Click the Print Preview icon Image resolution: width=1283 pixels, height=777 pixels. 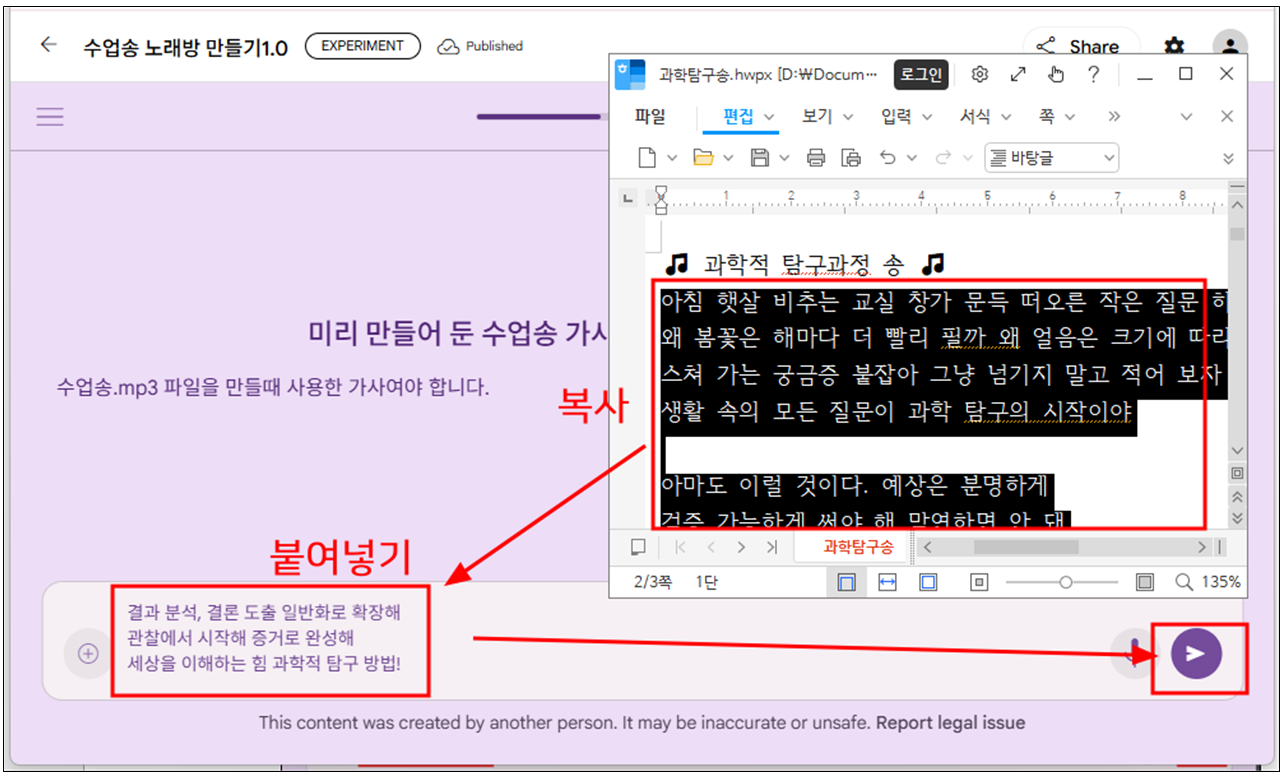pyautogui.click(x=851, y=157)
